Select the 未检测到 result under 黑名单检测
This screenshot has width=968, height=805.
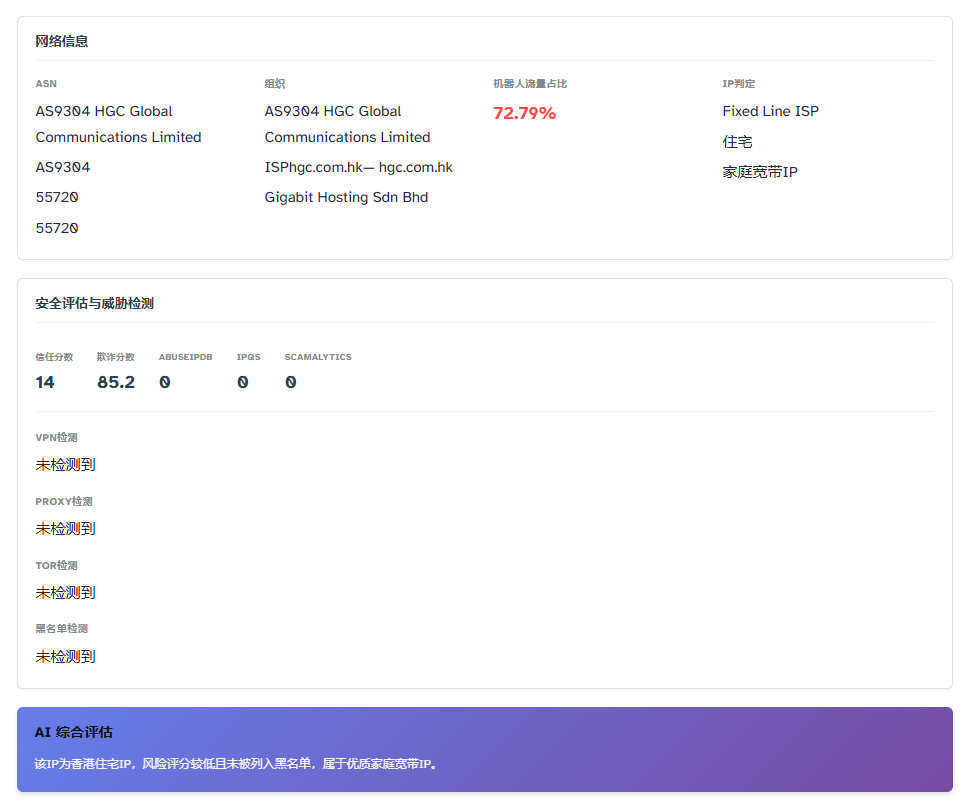point(65,656)
